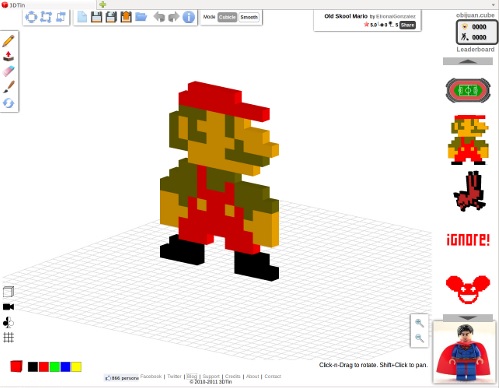
Task: Switch Mode to Cubicle
Action: (x=227, y=17)
